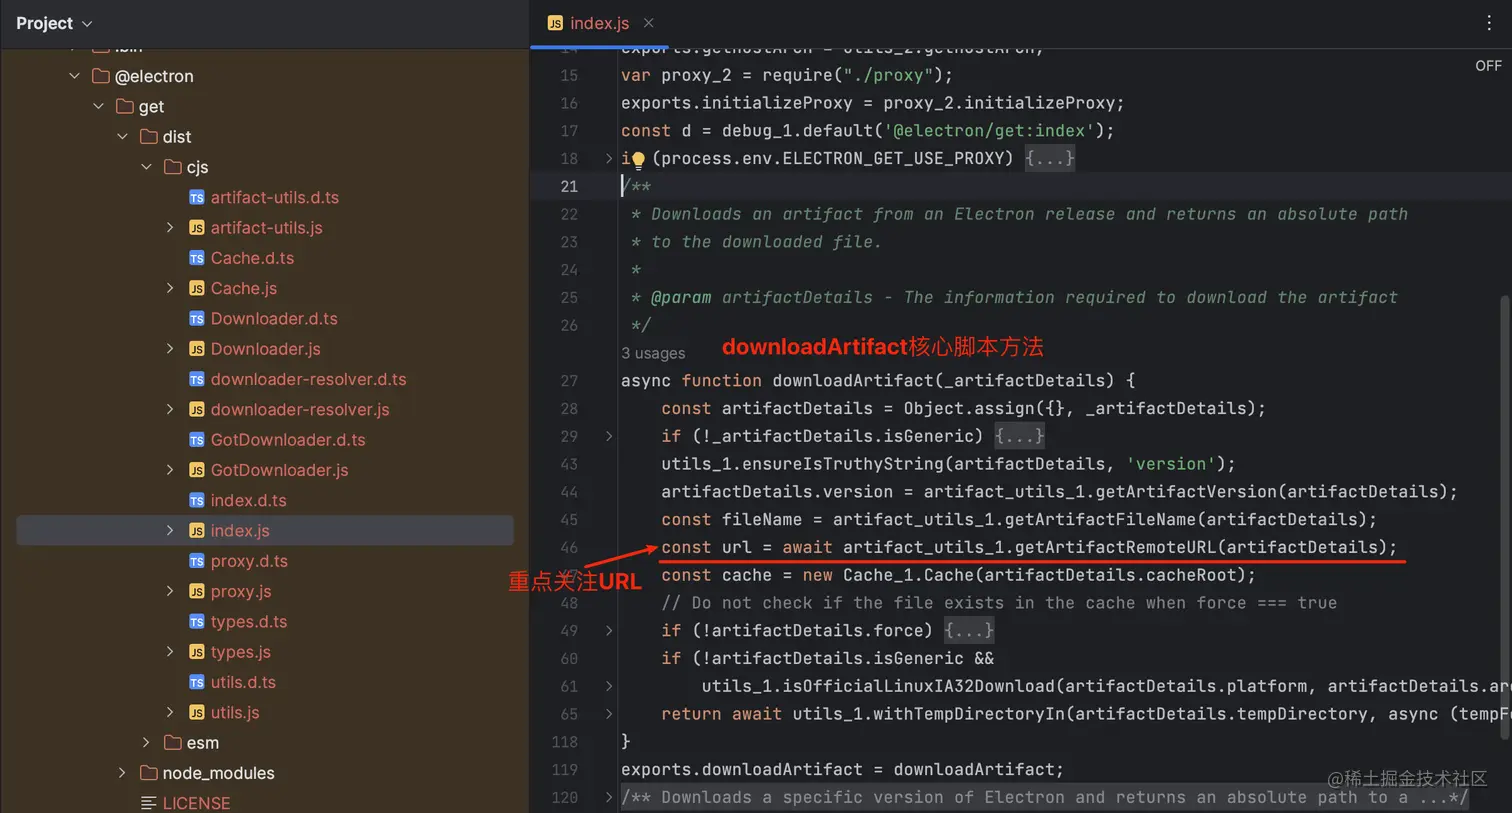Click the TS icon next to downloader-resolver.d.ts

tap(198, 379)
